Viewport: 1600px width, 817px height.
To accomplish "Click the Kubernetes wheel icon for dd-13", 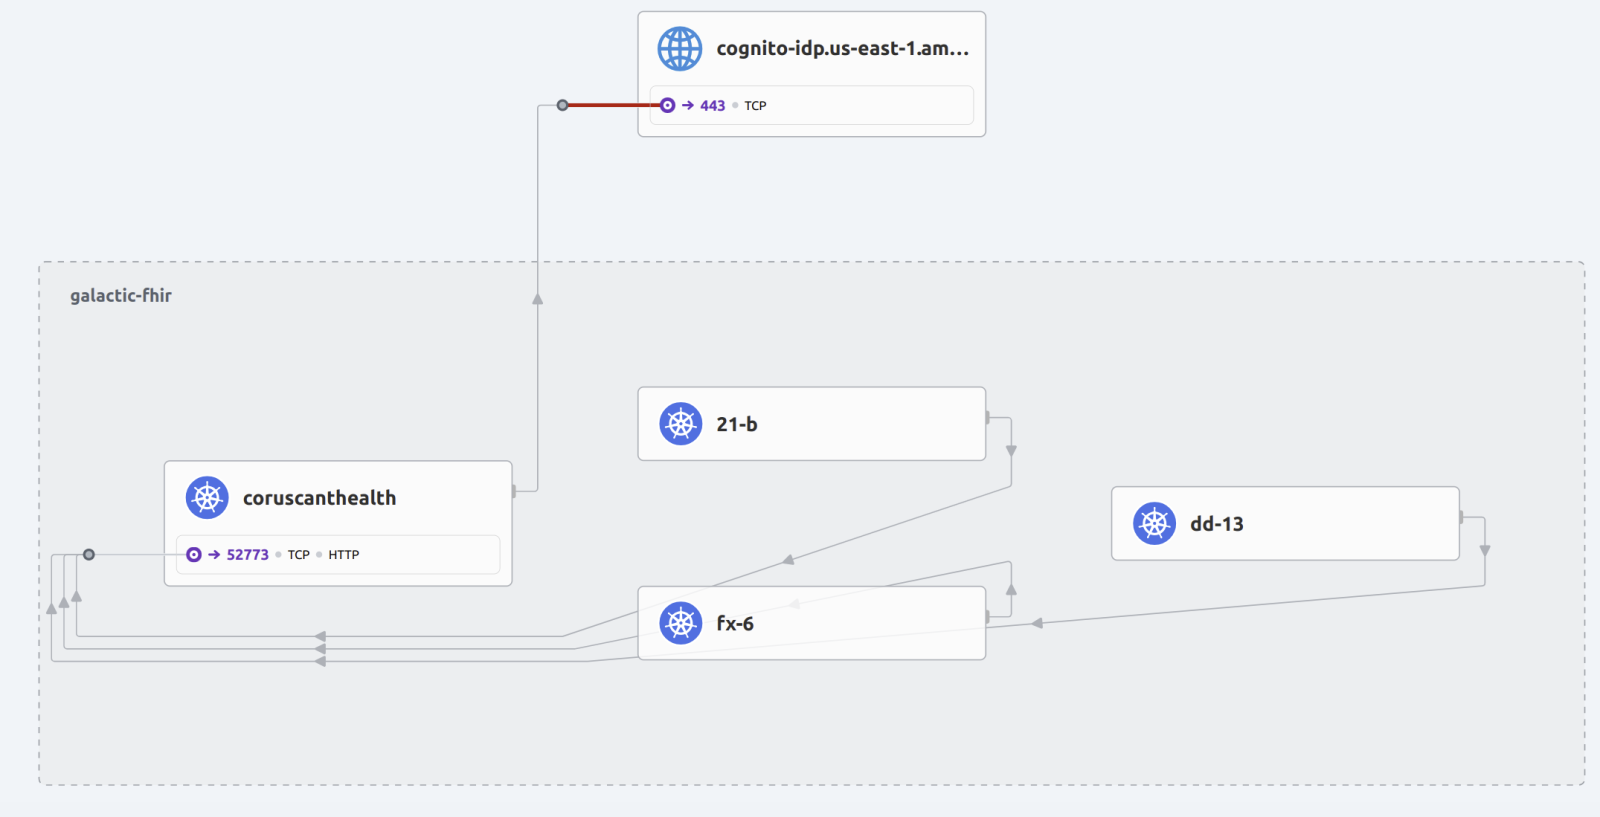I will (x=1154, y=523).
